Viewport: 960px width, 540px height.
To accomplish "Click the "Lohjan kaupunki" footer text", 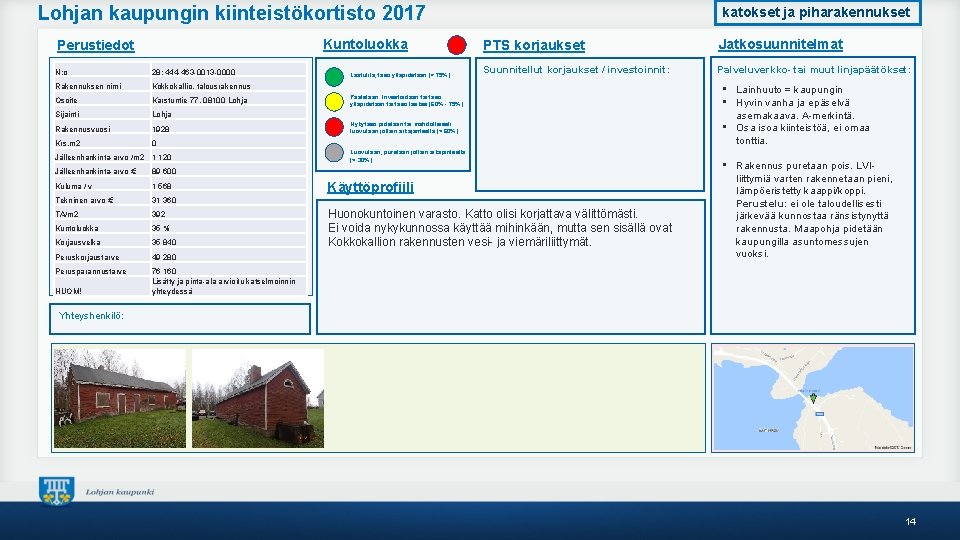I will tap(120, 492).
